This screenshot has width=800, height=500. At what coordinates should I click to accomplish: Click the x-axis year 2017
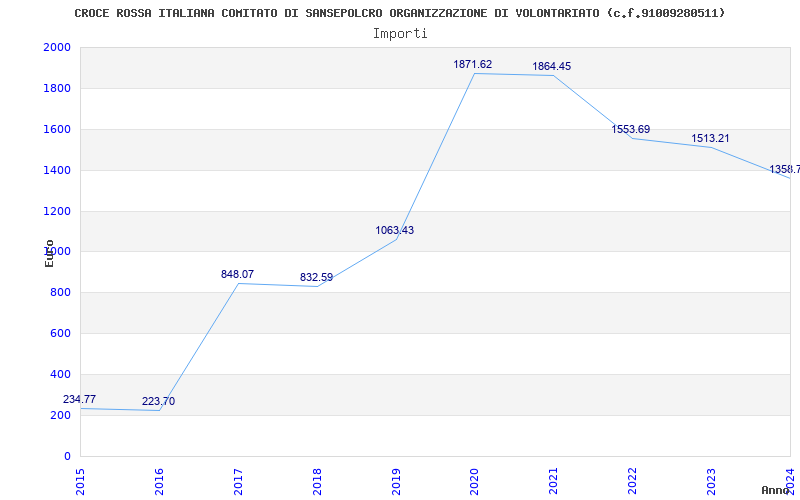[x=238, y=482]
